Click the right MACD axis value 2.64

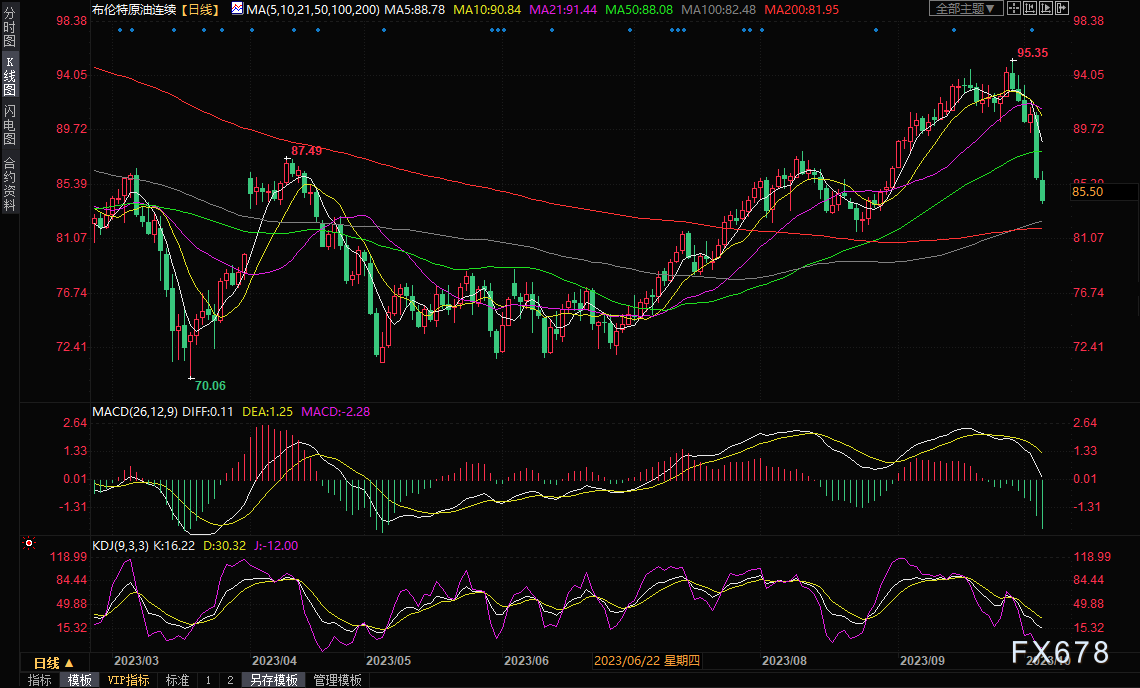point(1085,423)
